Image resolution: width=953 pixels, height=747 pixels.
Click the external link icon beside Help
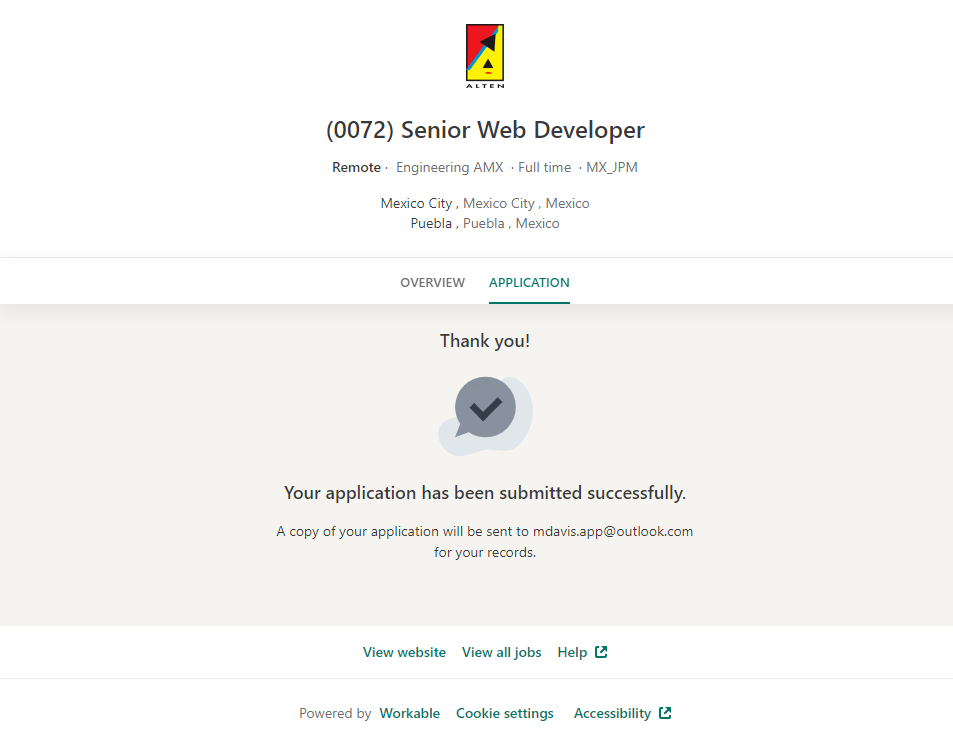tap(601, 652)
